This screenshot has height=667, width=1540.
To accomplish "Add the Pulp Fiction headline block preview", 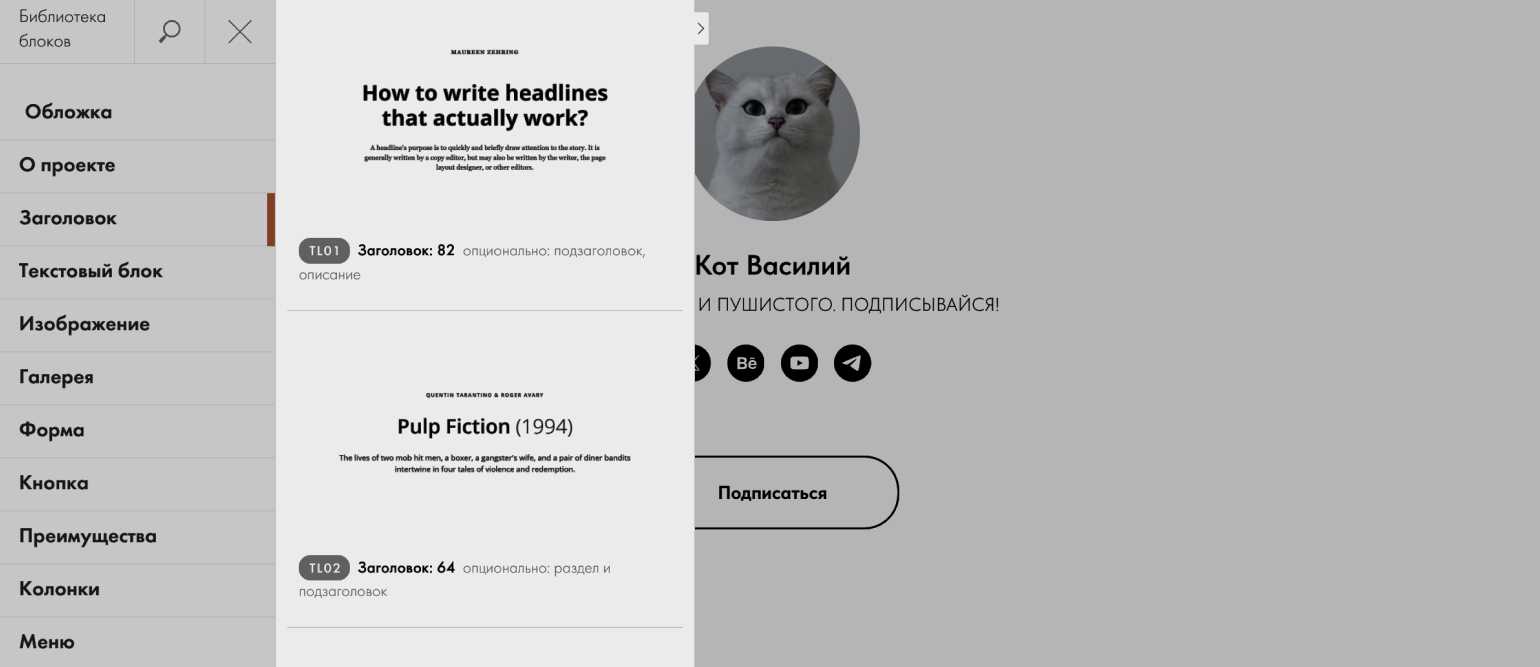I will (x=485, y=430).
